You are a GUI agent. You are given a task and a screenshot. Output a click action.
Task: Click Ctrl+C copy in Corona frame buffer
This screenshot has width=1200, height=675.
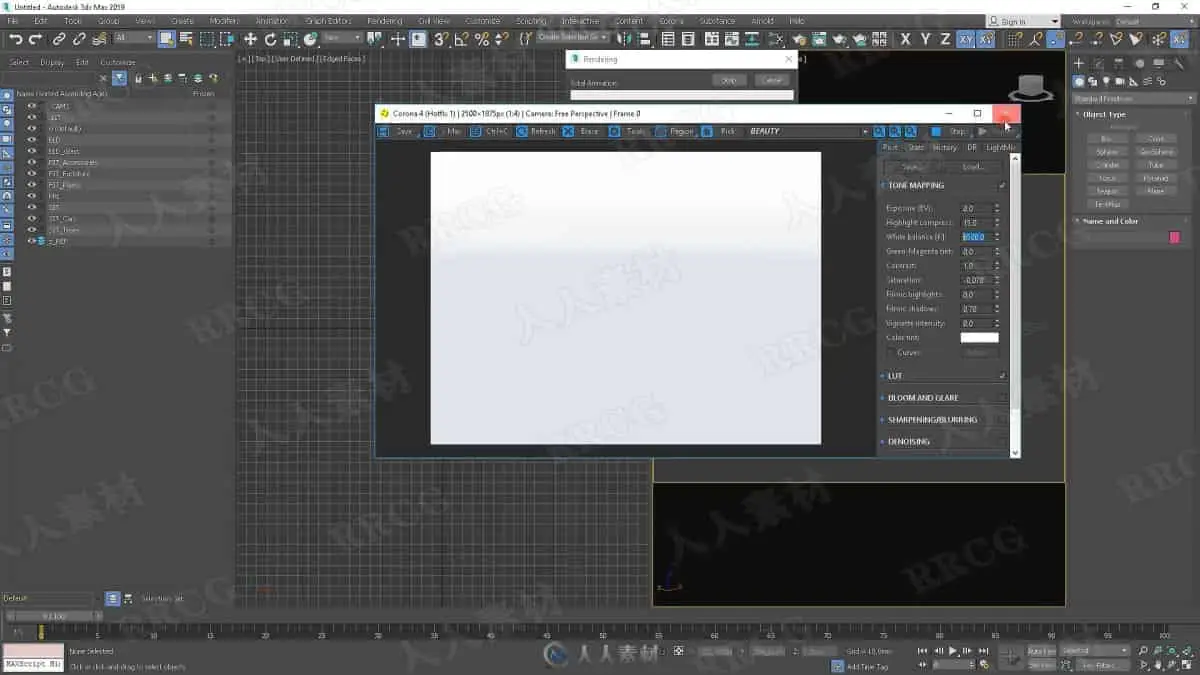pyautogui.click(x=490, y=131)
